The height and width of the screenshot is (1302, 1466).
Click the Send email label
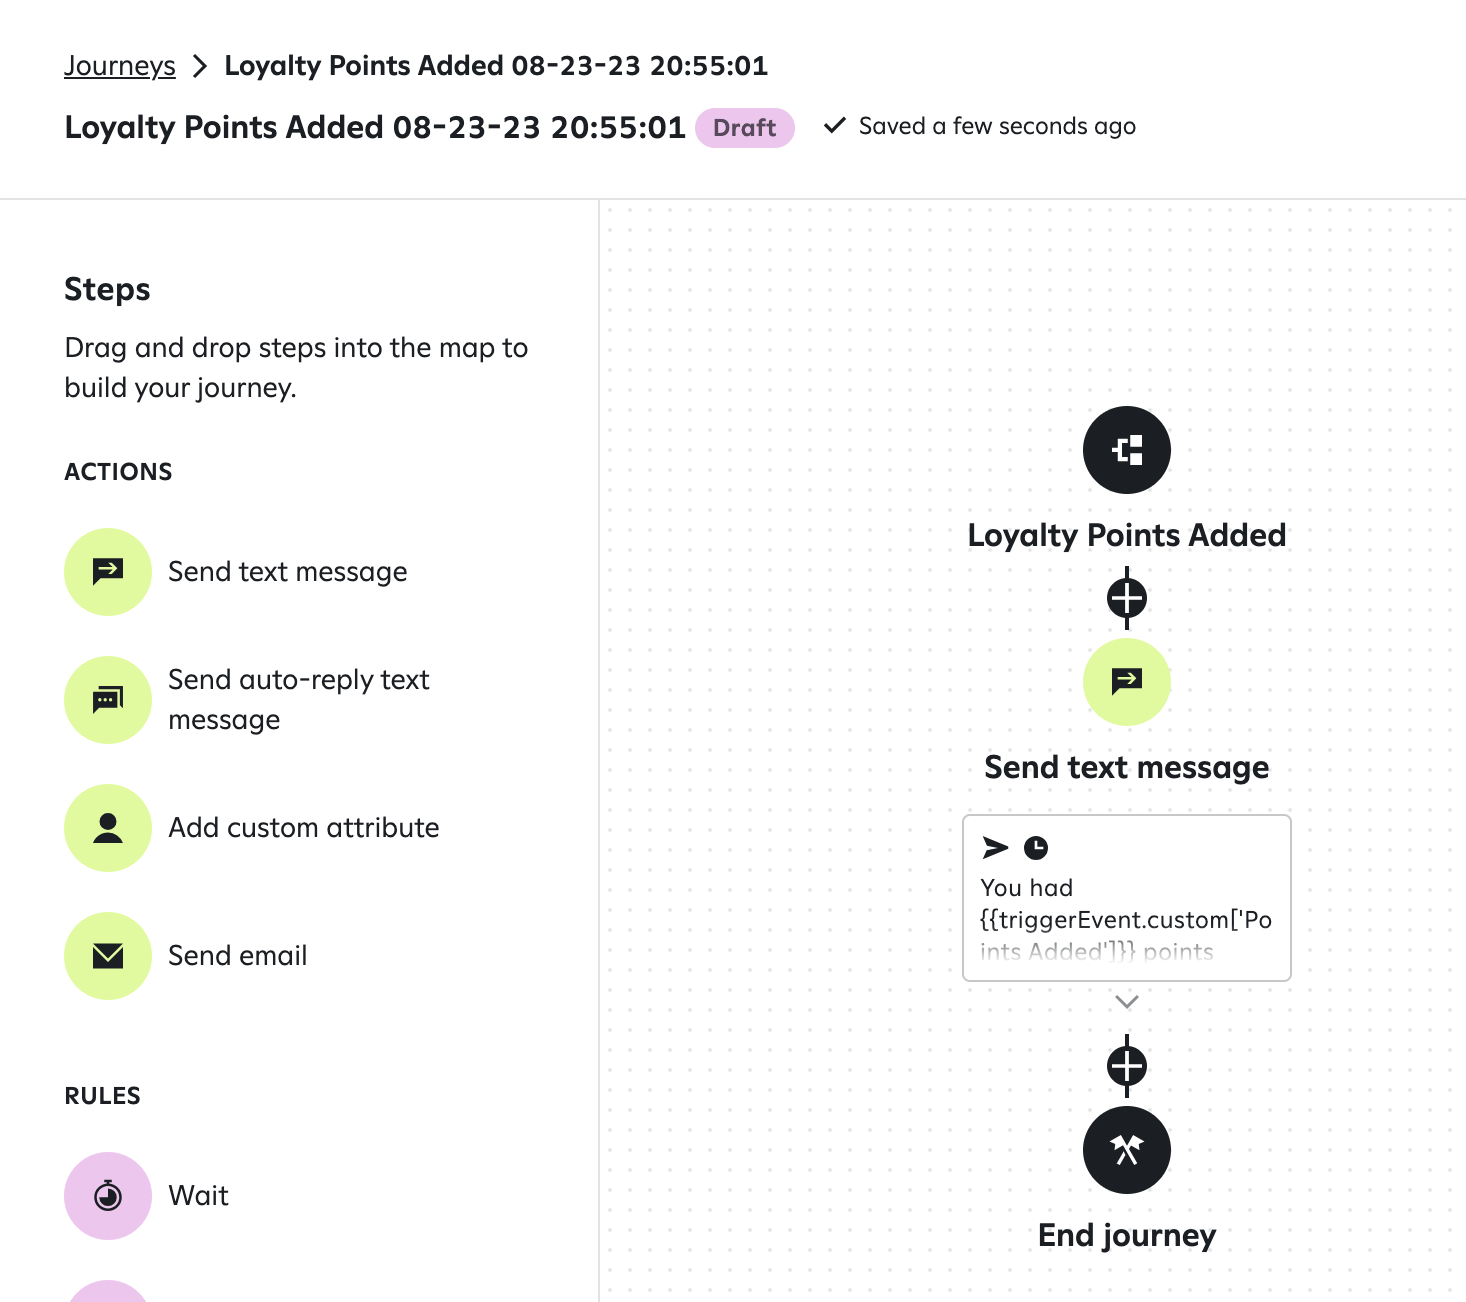pos(238,956)
